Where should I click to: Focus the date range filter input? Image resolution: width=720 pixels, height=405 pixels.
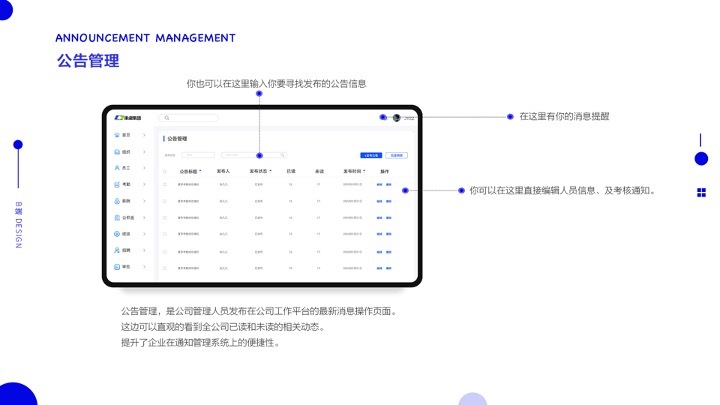pyautogui.click(x=254, y=155)
